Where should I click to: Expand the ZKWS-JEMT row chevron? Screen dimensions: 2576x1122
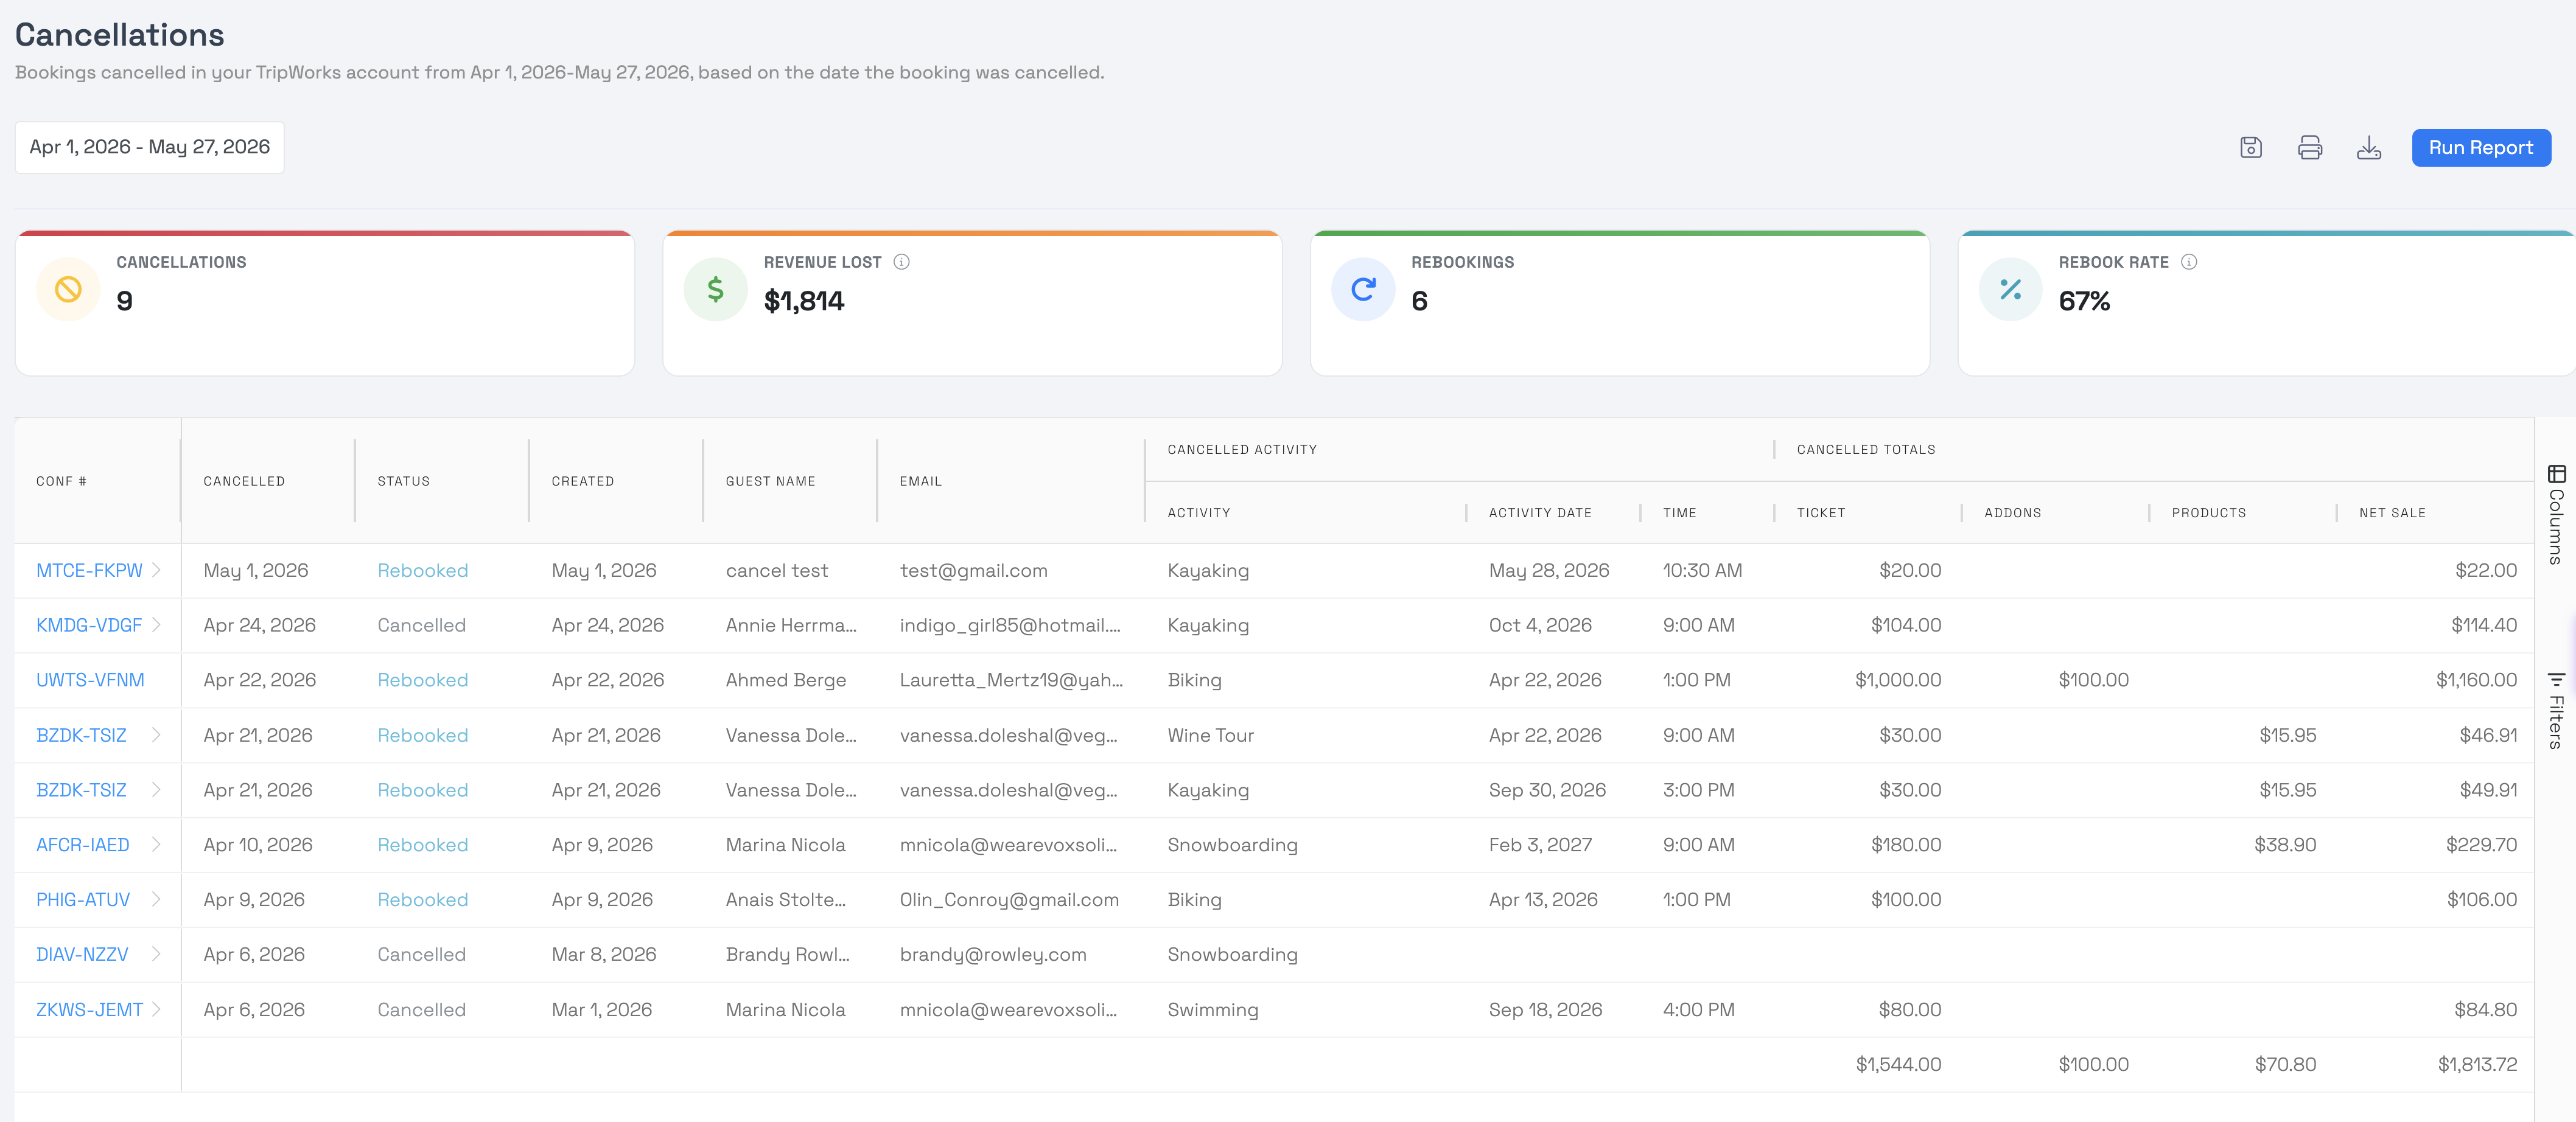(156, 1010)
